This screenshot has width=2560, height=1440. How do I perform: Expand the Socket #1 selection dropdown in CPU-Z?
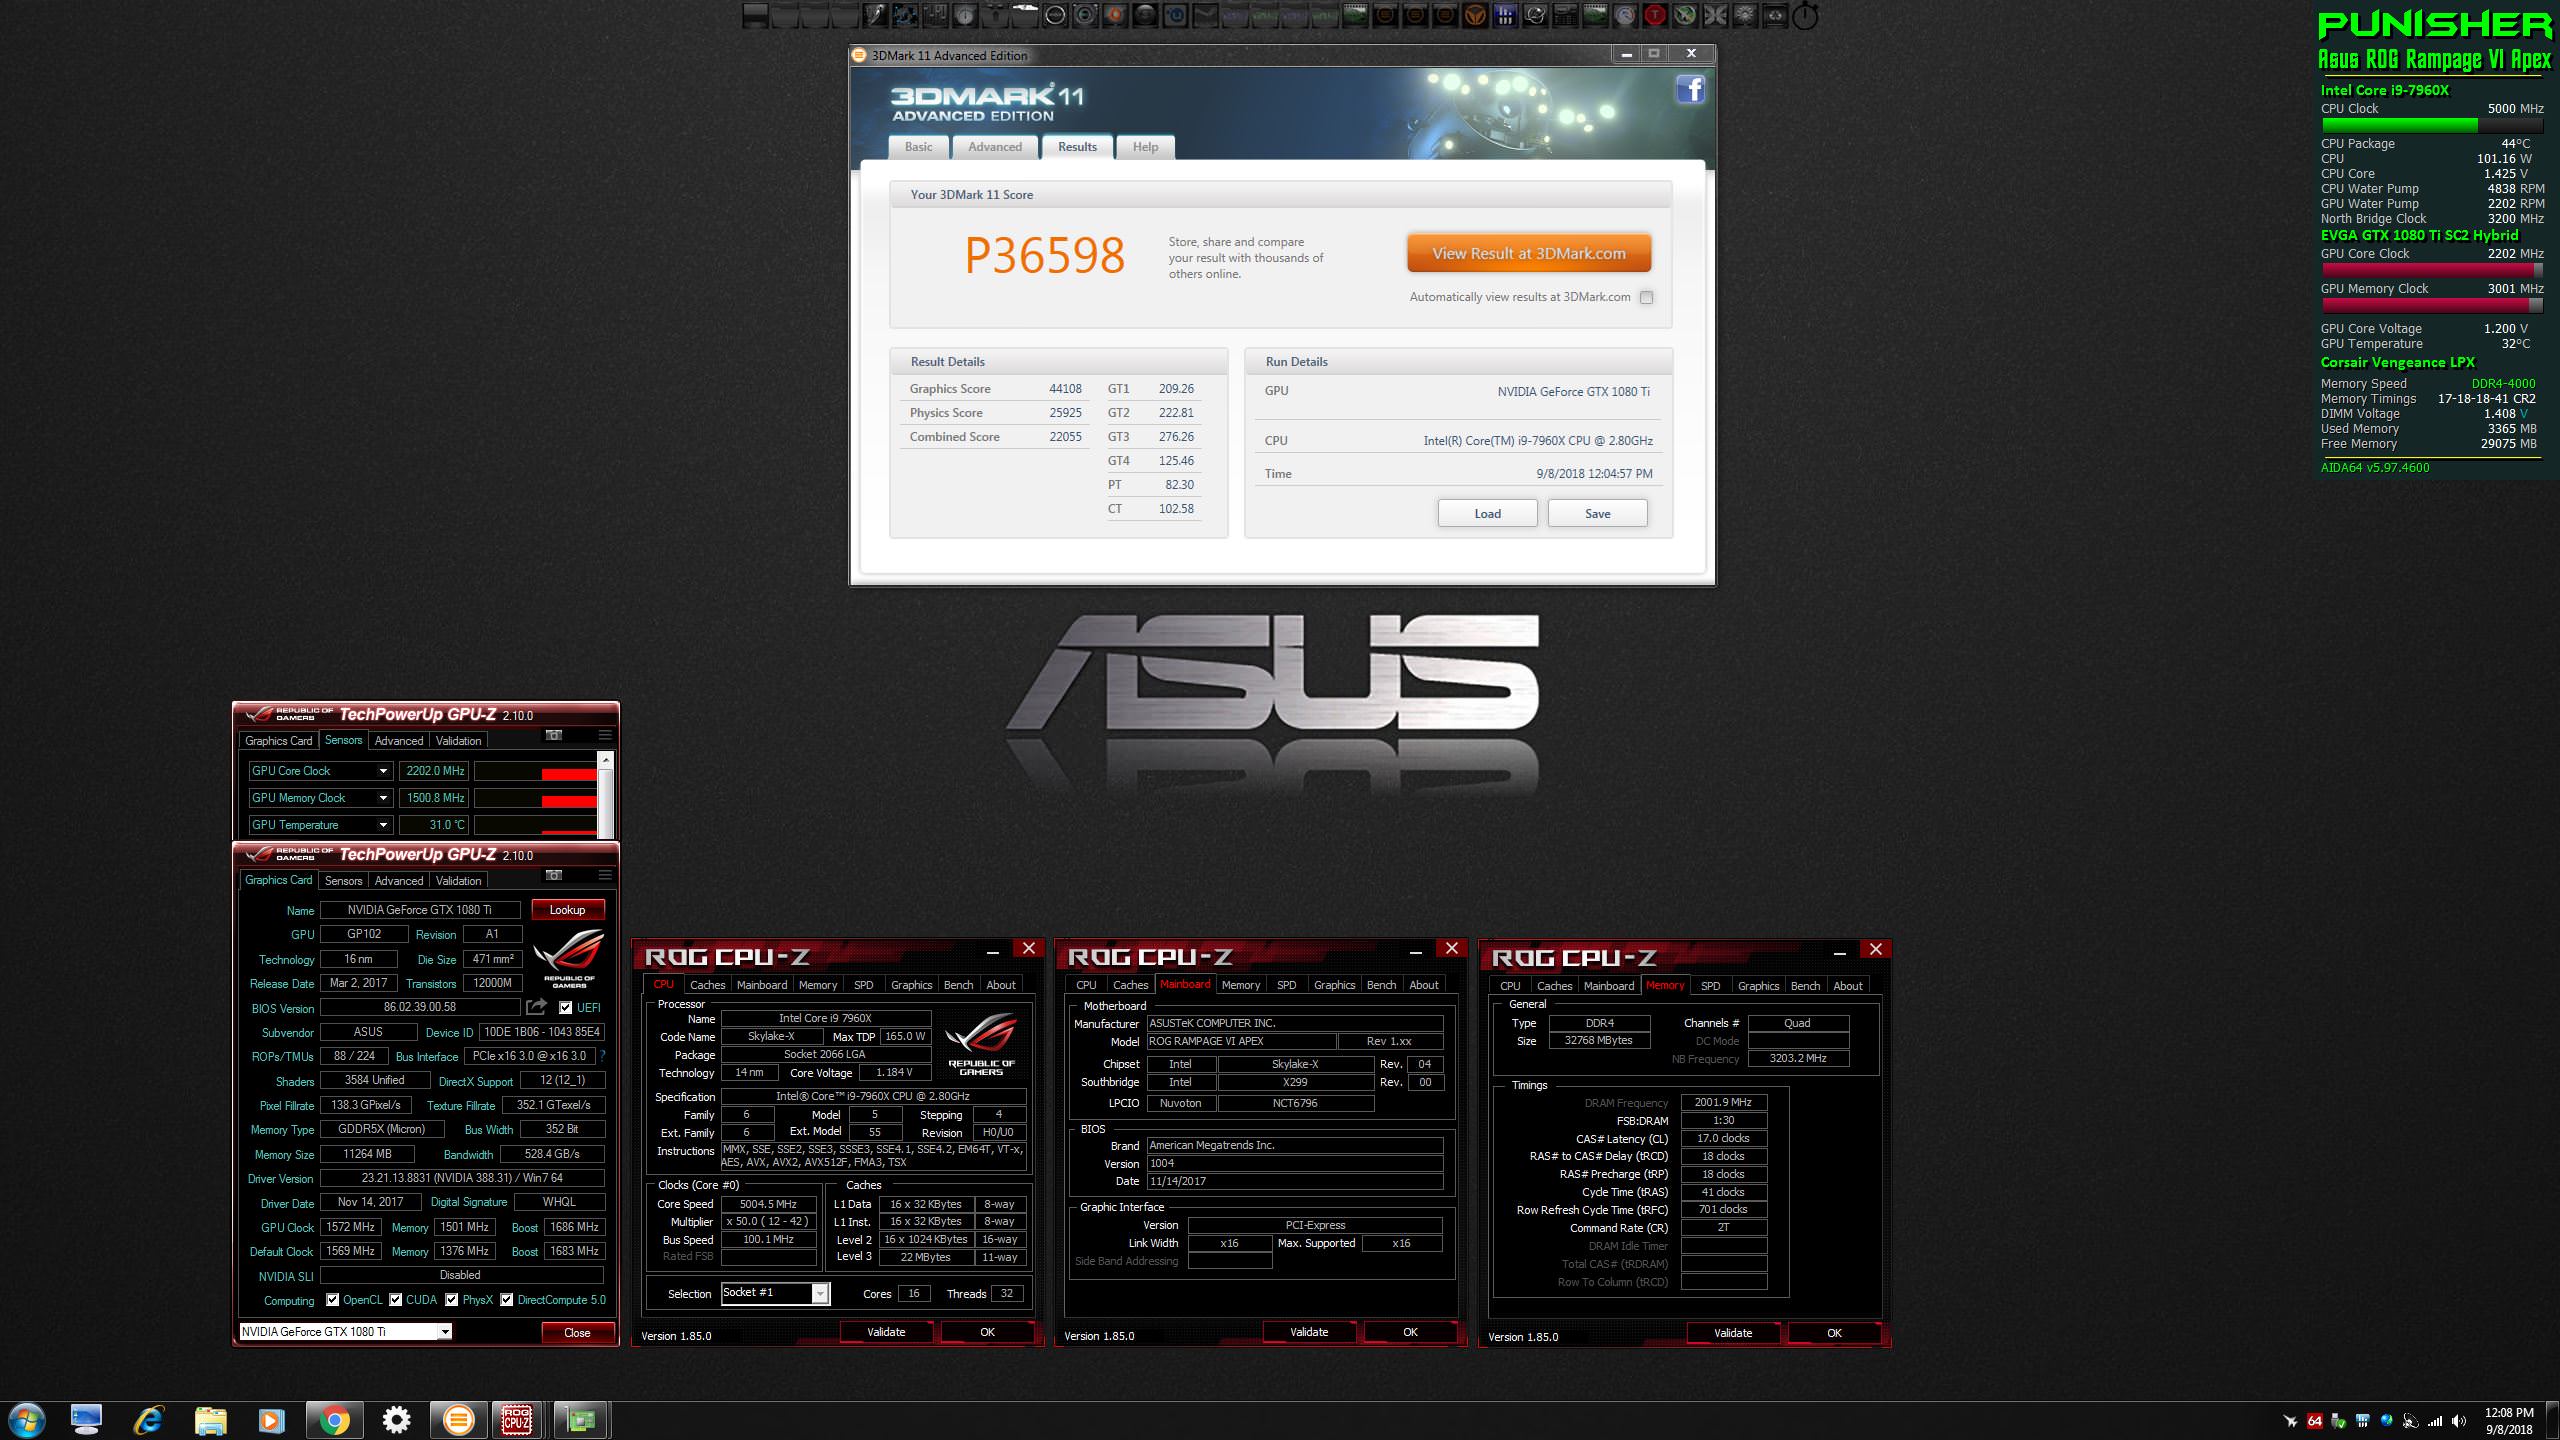pos(820,1294)
